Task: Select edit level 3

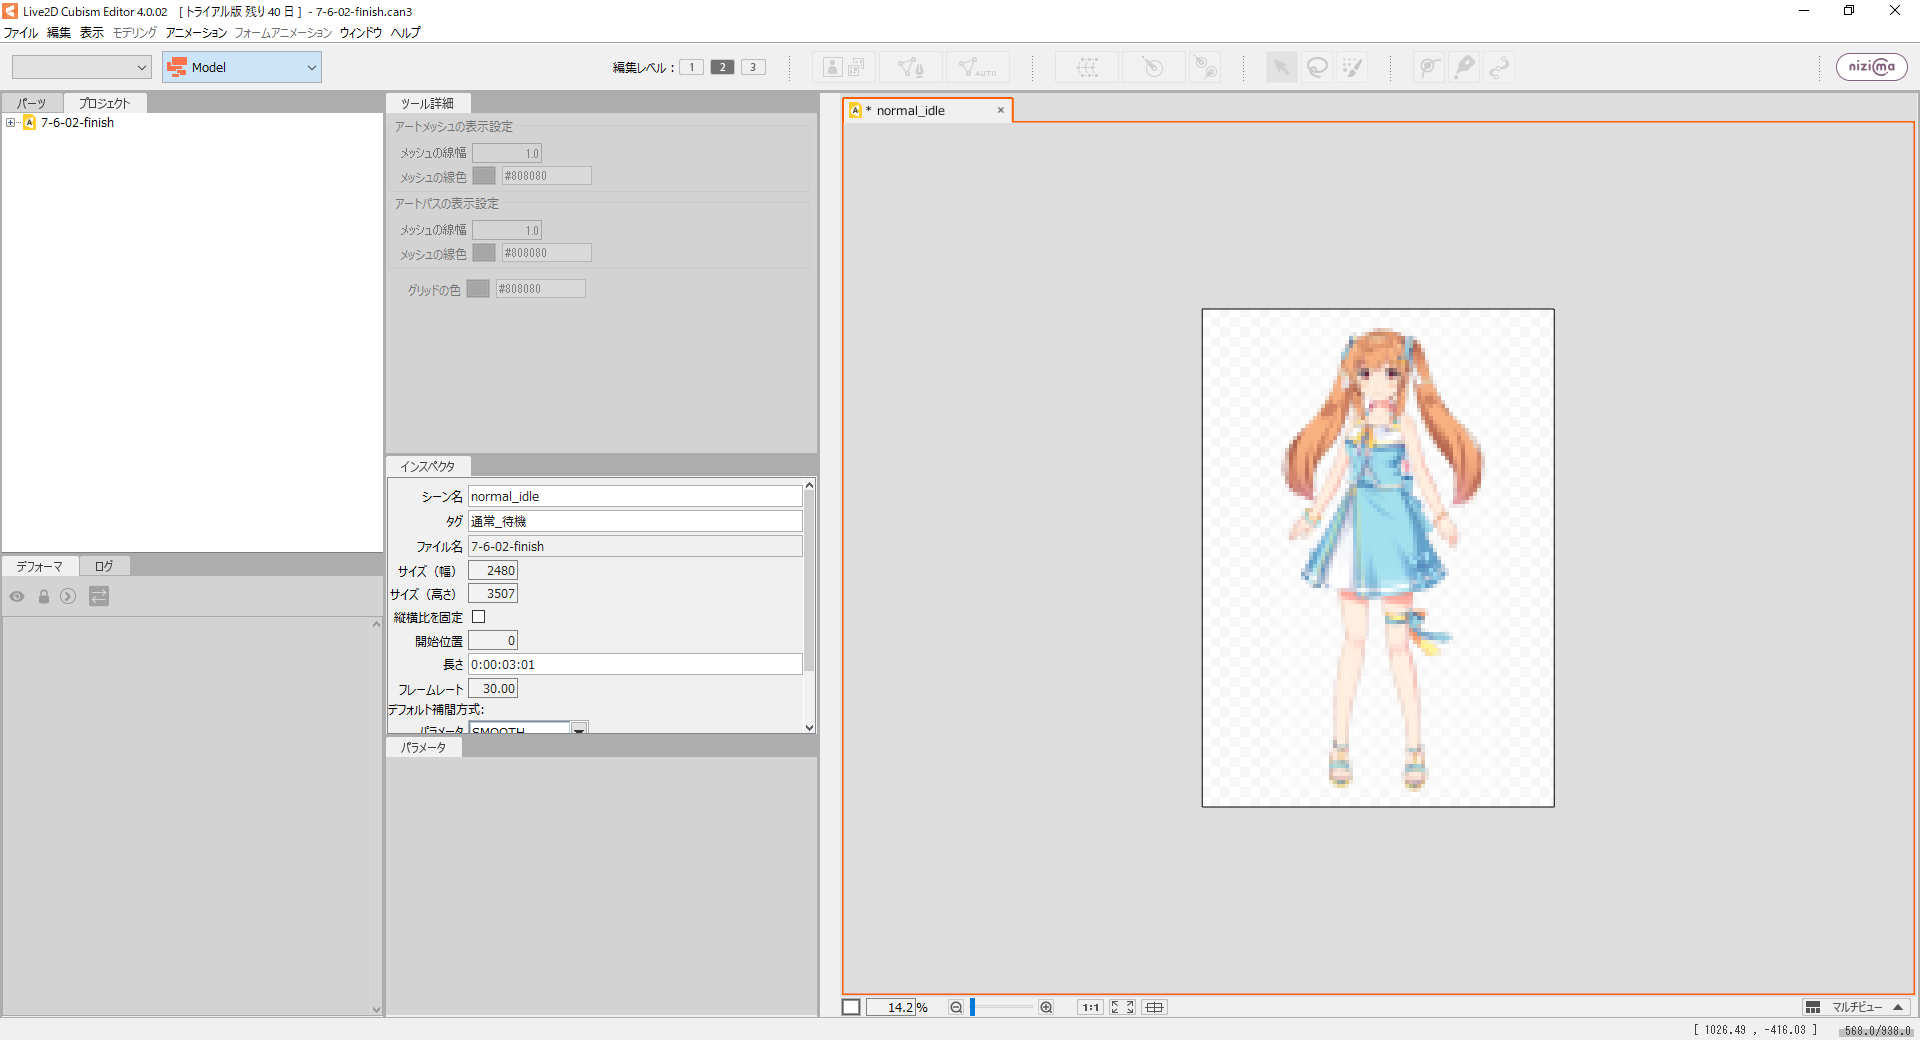Action: 753,67
